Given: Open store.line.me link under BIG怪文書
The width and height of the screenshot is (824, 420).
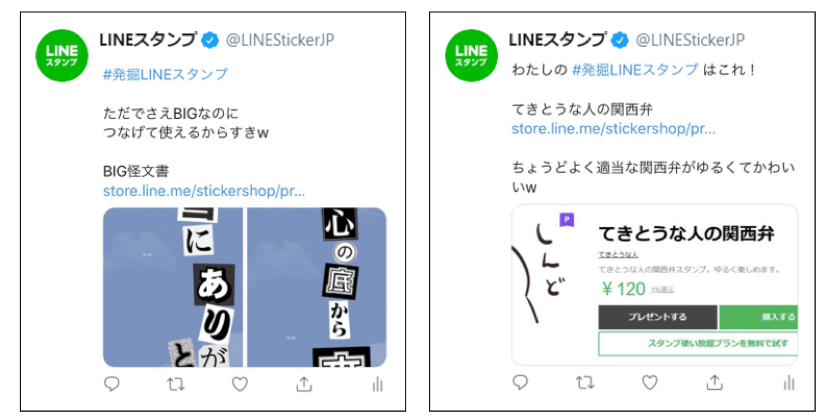Looking at the screenshot, I should pos(204,191).
